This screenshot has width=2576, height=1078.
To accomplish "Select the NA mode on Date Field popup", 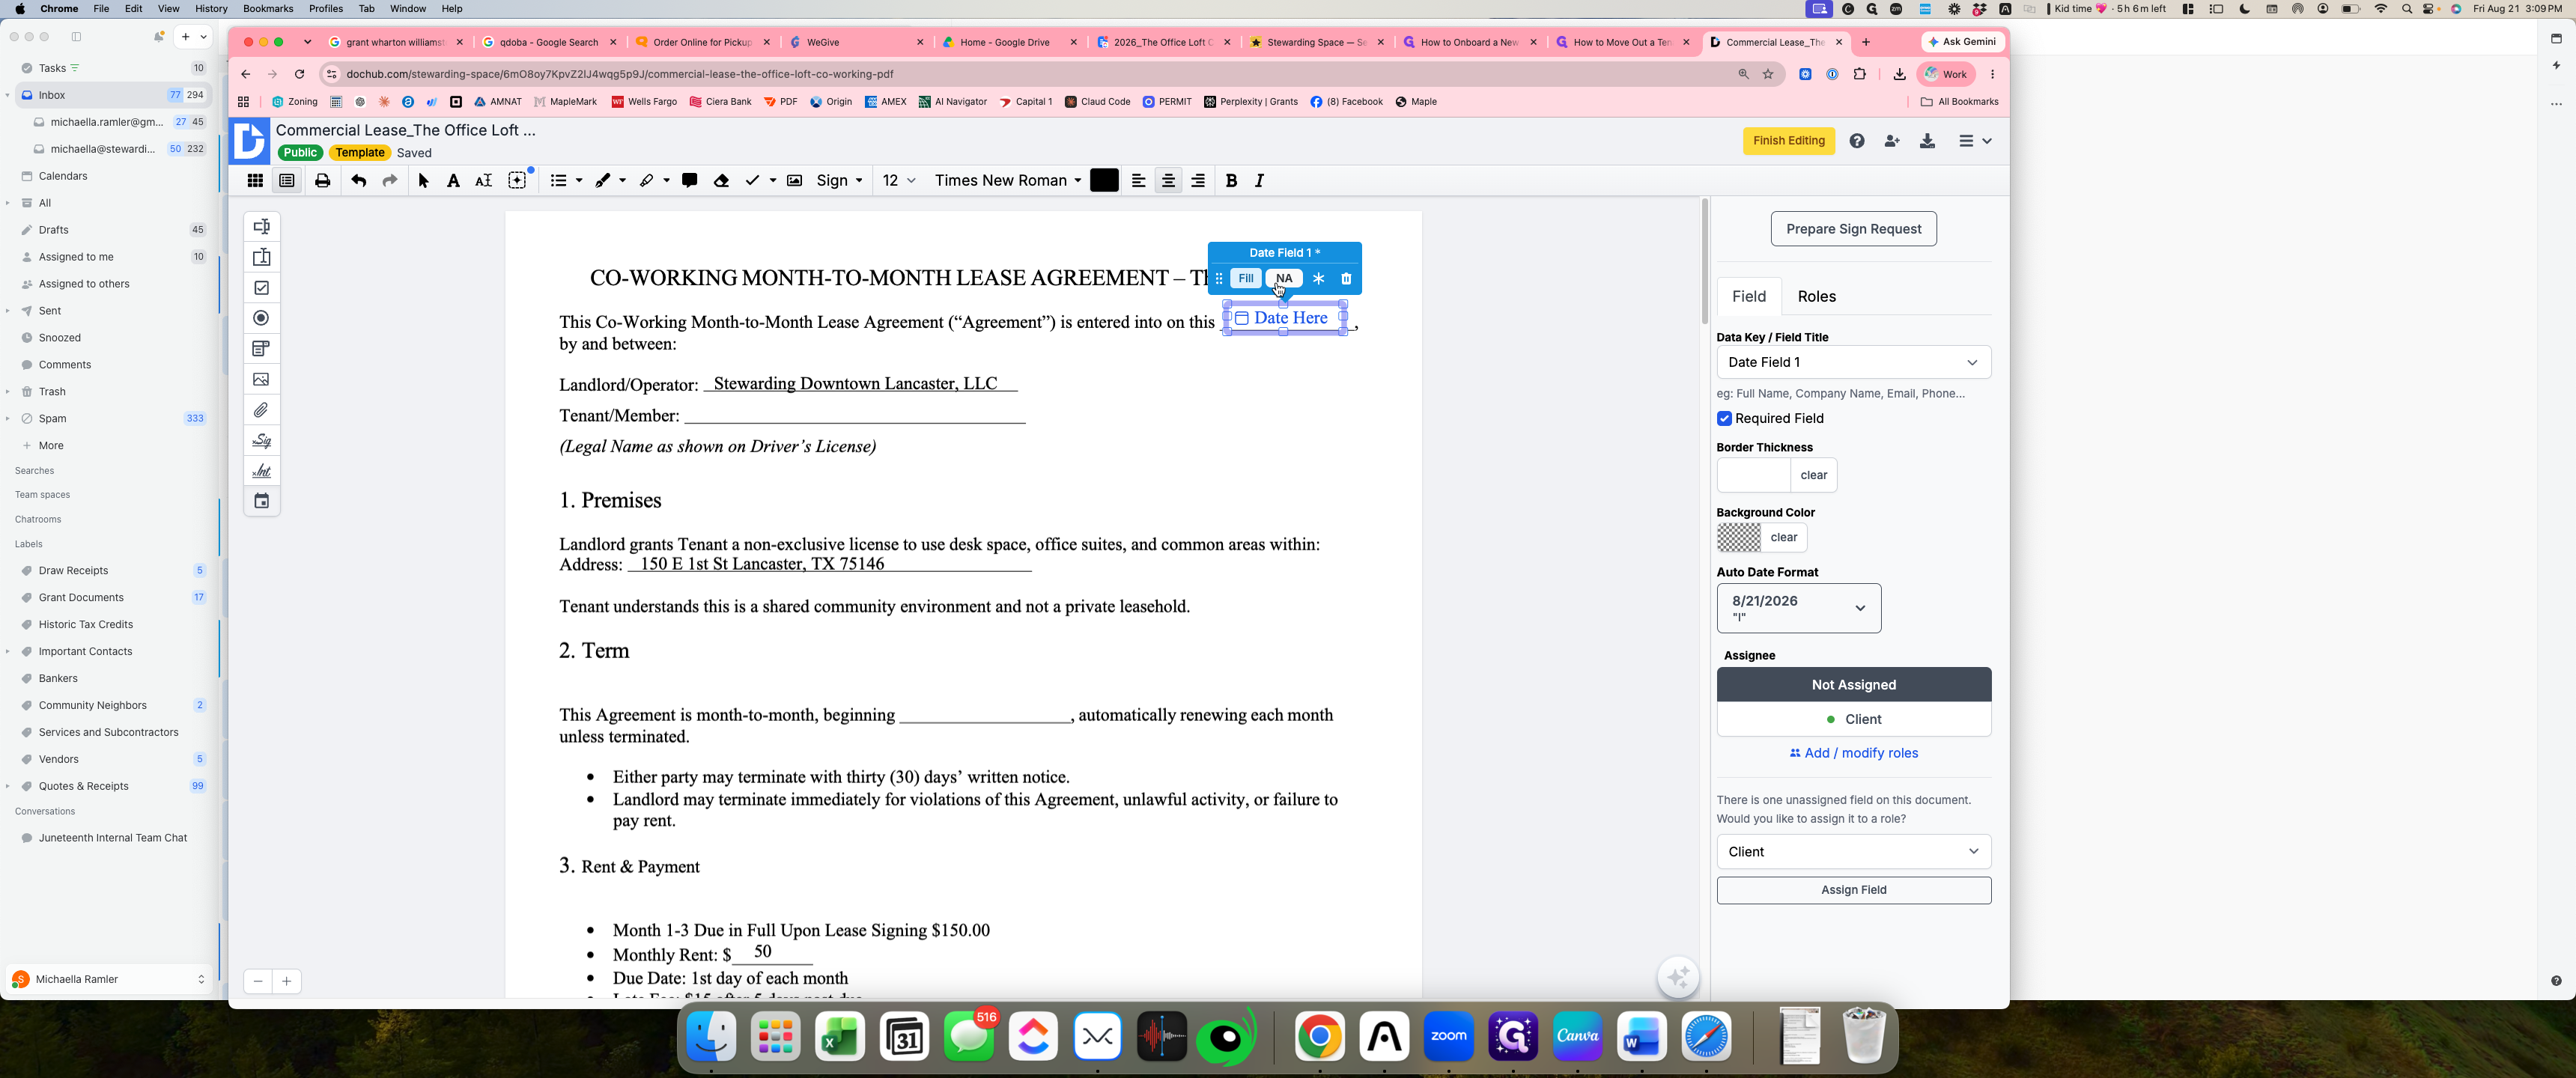I will pyautogui.click(x=1284, y=279).
